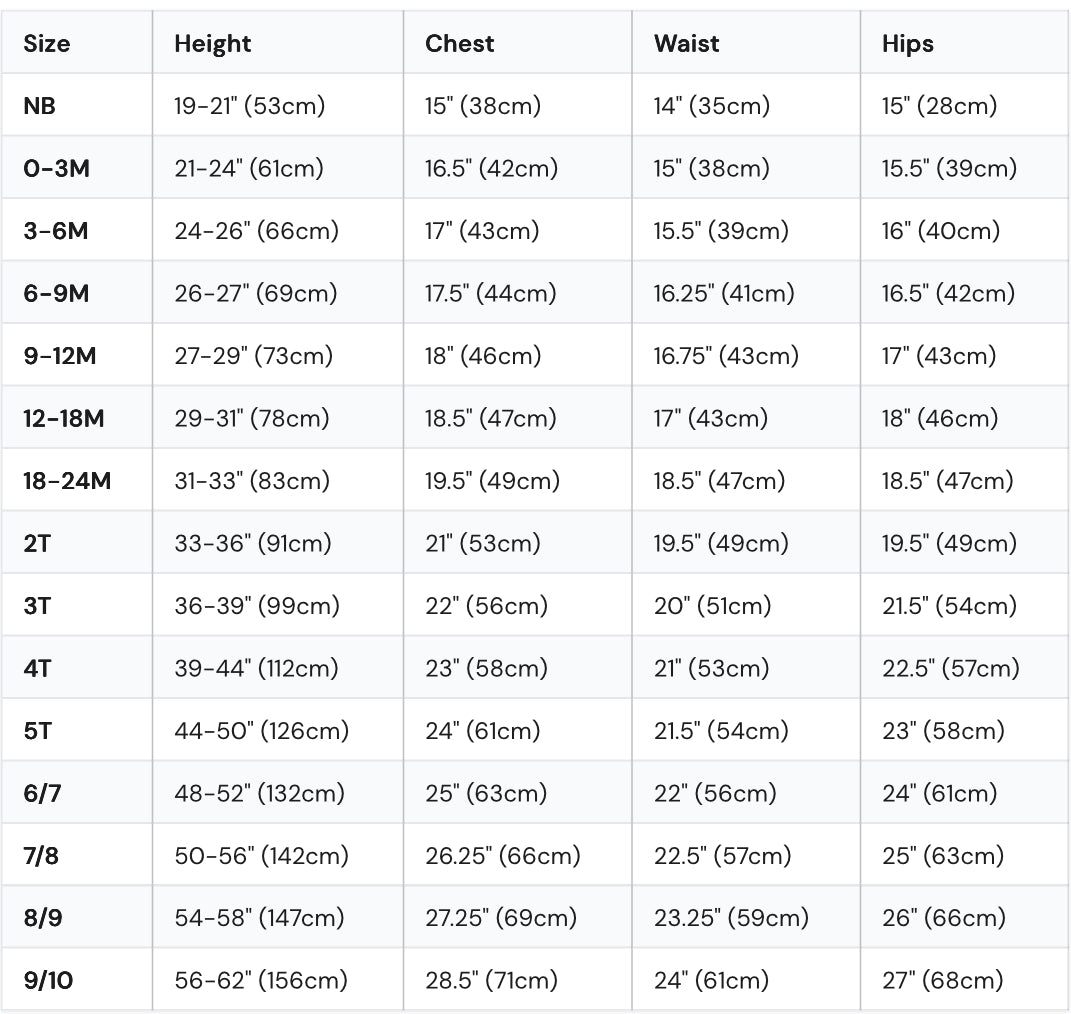Select the 5T size label

pos(38,731)
